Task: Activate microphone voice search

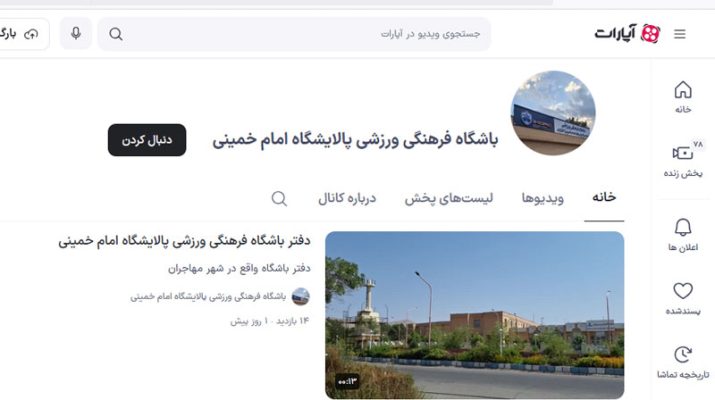Action: [76, 34]
